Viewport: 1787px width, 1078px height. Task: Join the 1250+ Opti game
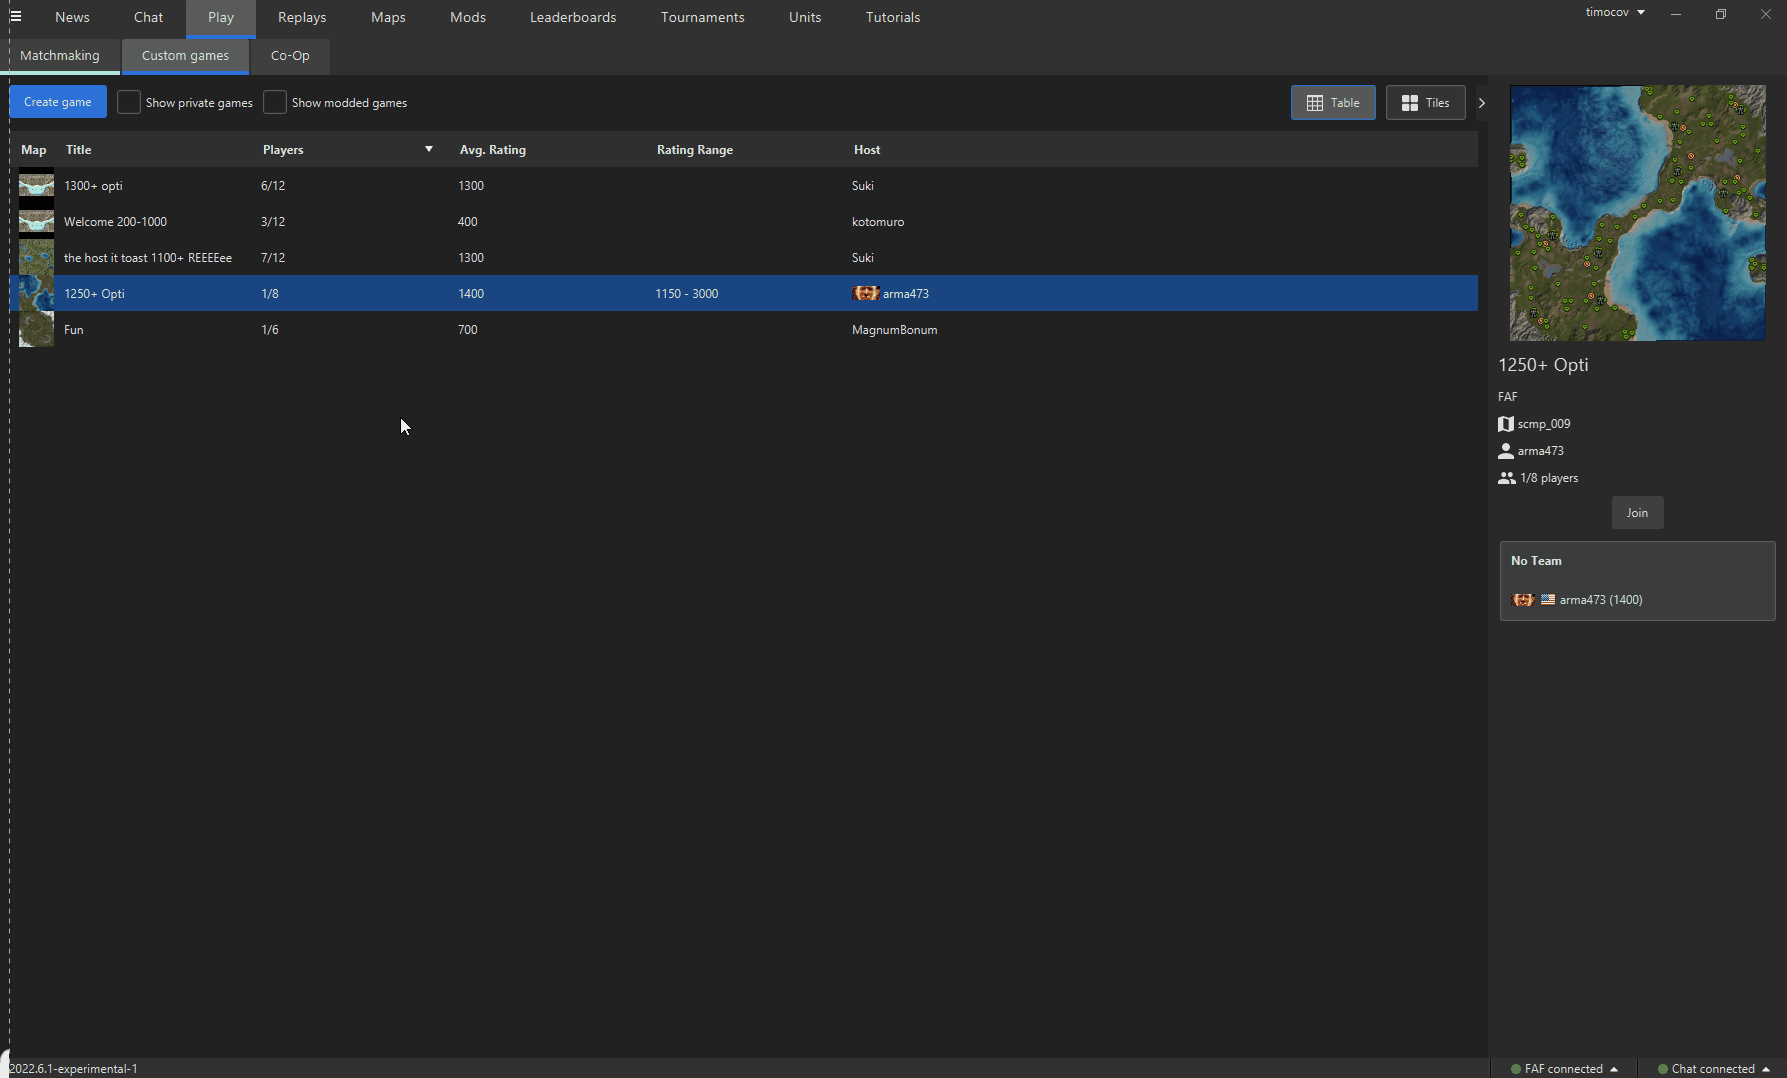tap(1637, 512)
